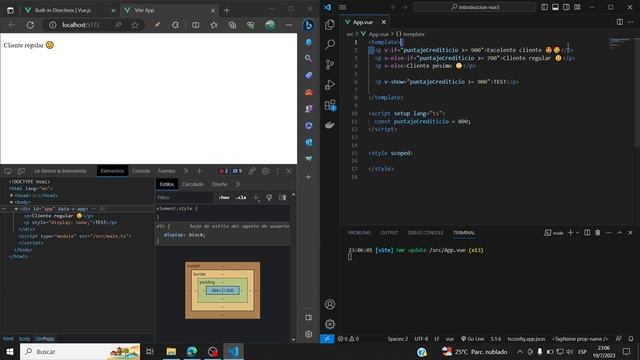Switch to the DEBUG CONSOLE panel tab
The width and height of the screenshot is (640, 360).
(425, 233)
